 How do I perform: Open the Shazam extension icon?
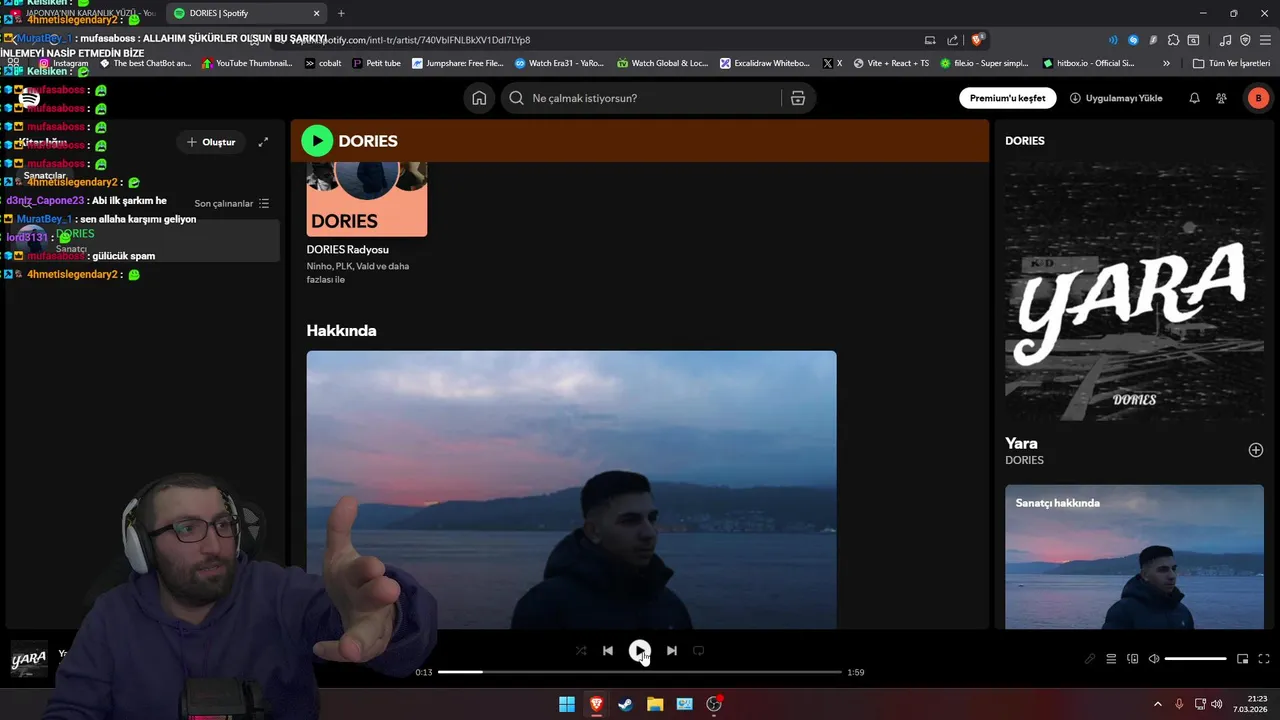coord(1133,40)
